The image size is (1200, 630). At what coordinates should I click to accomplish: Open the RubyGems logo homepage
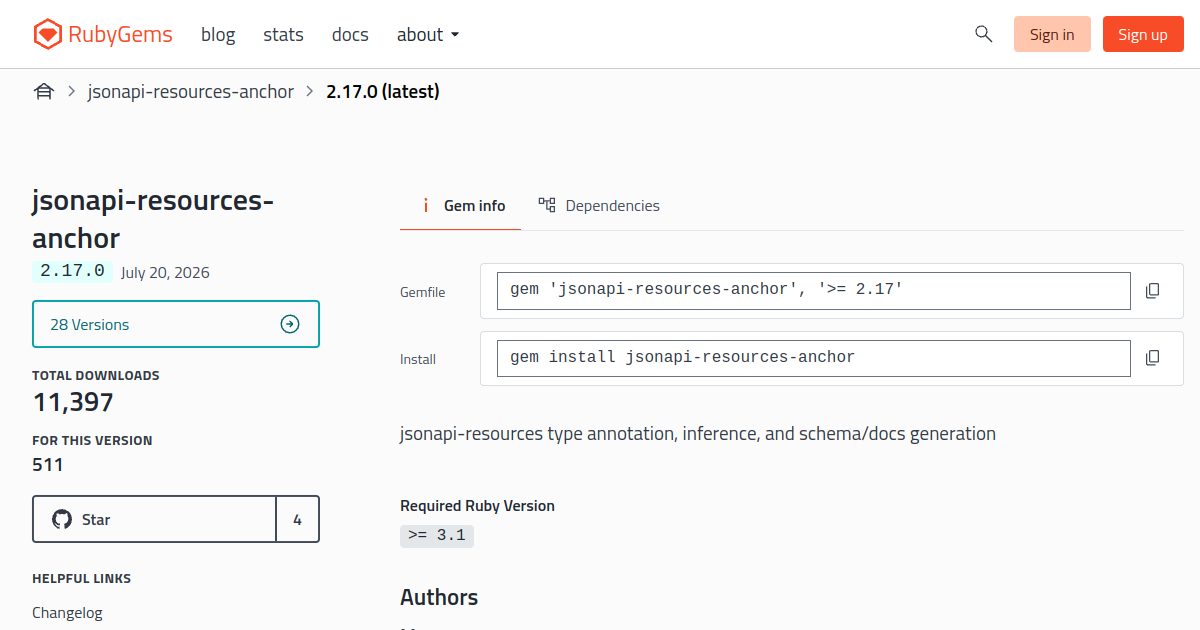click(x=102, y=34)
